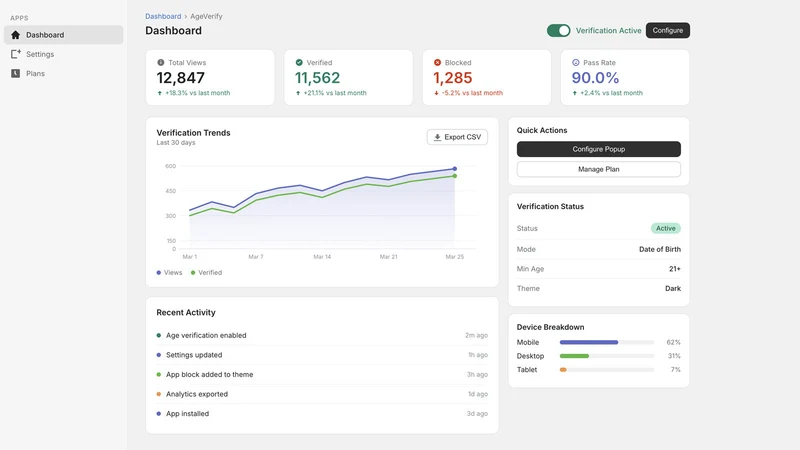
Task: Click the Configure Popup button
Action: point(598,149)
